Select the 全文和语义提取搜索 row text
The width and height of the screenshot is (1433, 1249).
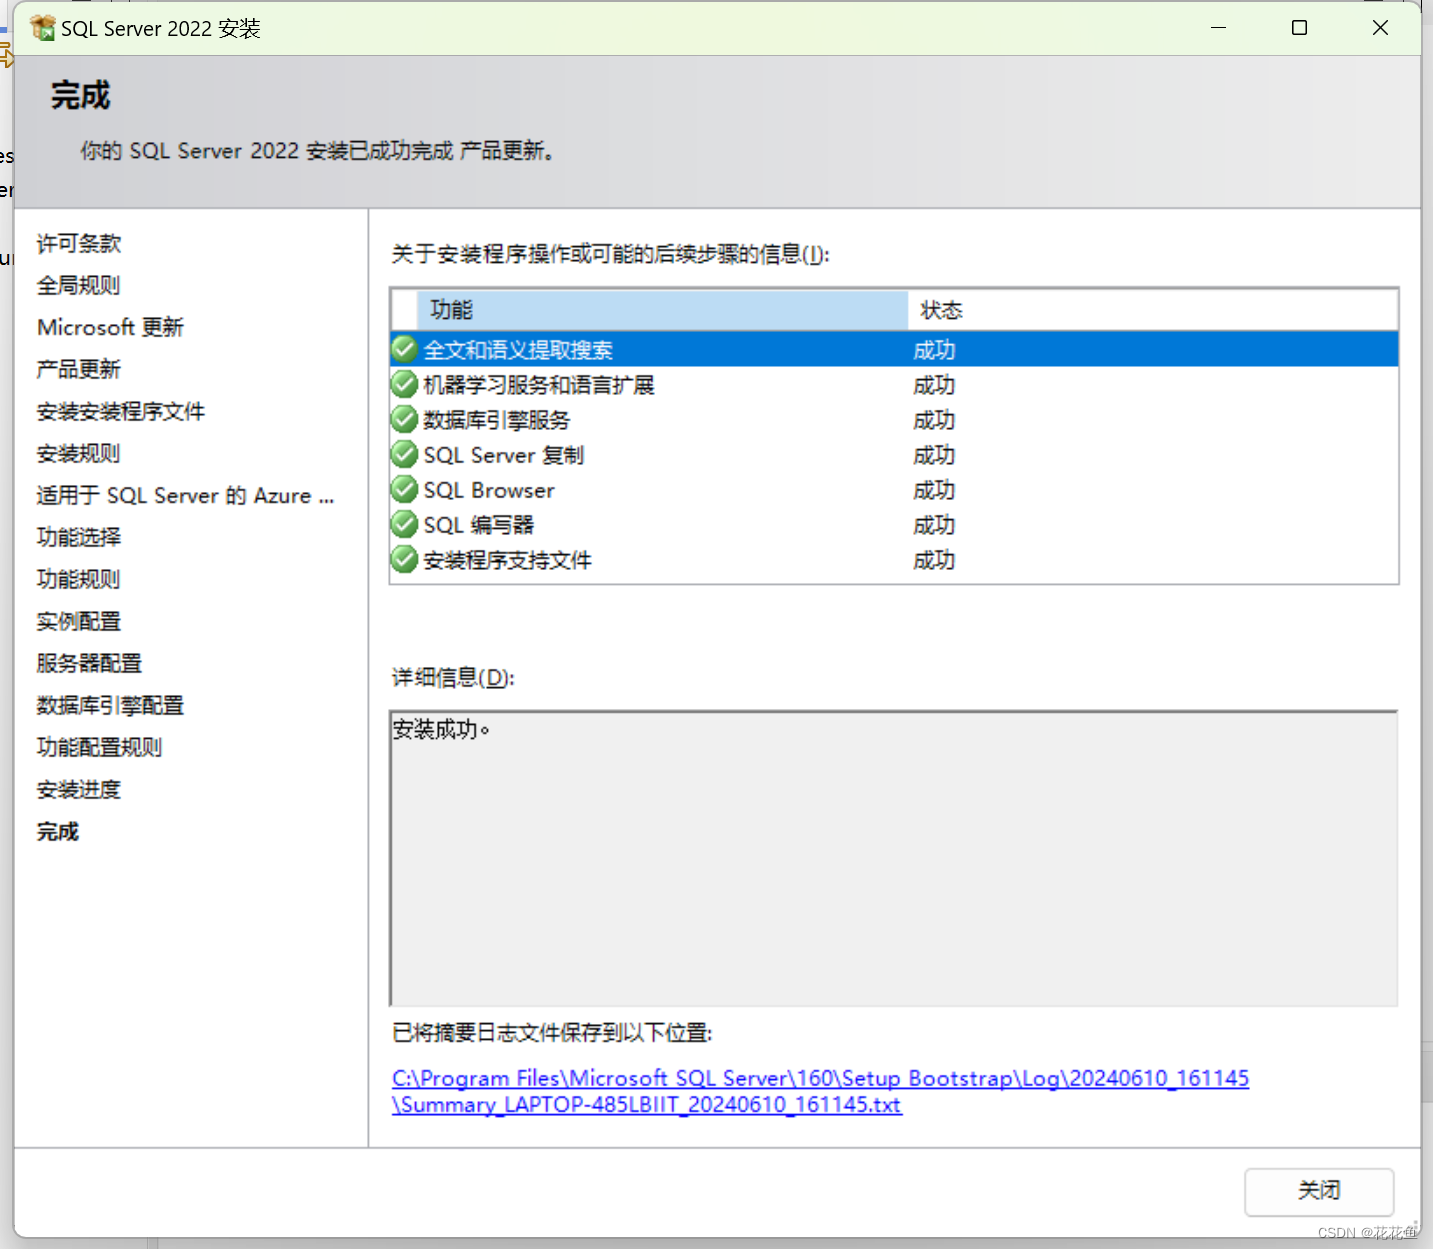(518, 350)
